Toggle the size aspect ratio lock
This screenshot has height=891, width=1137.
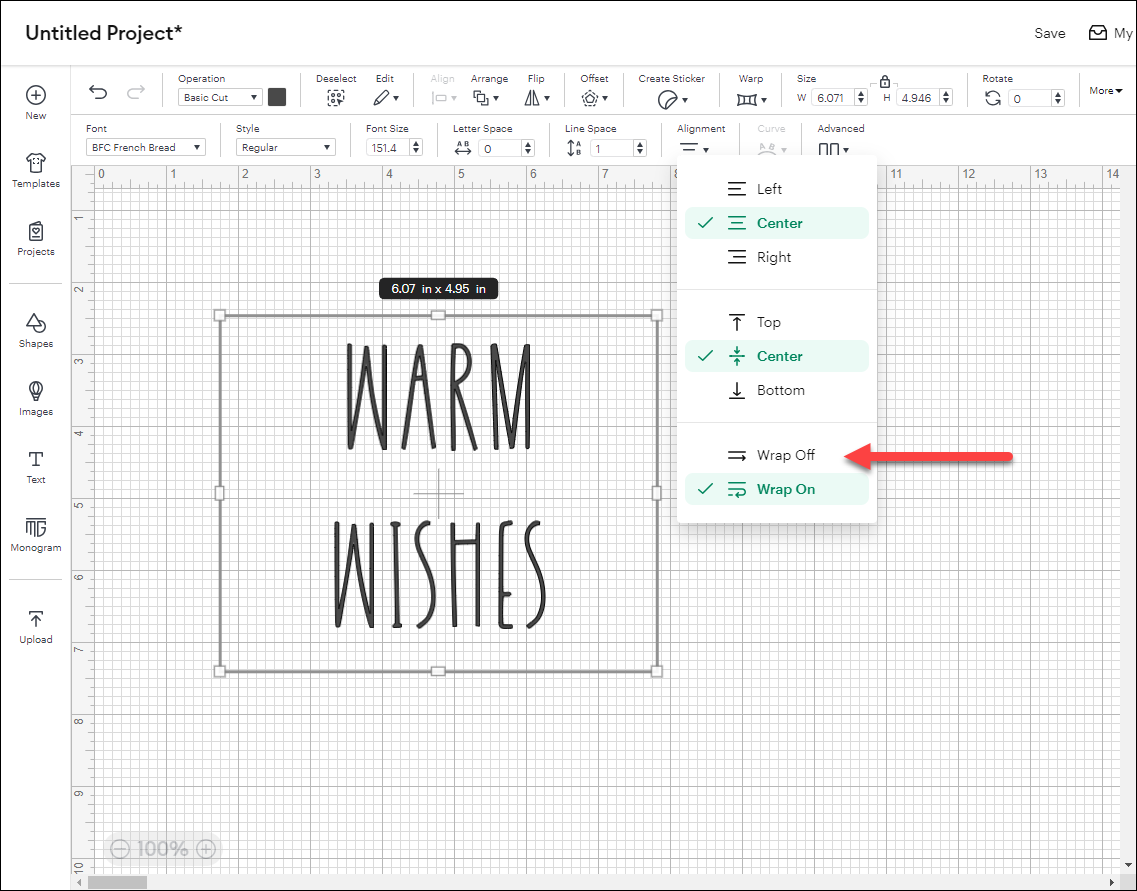[884, 82]
